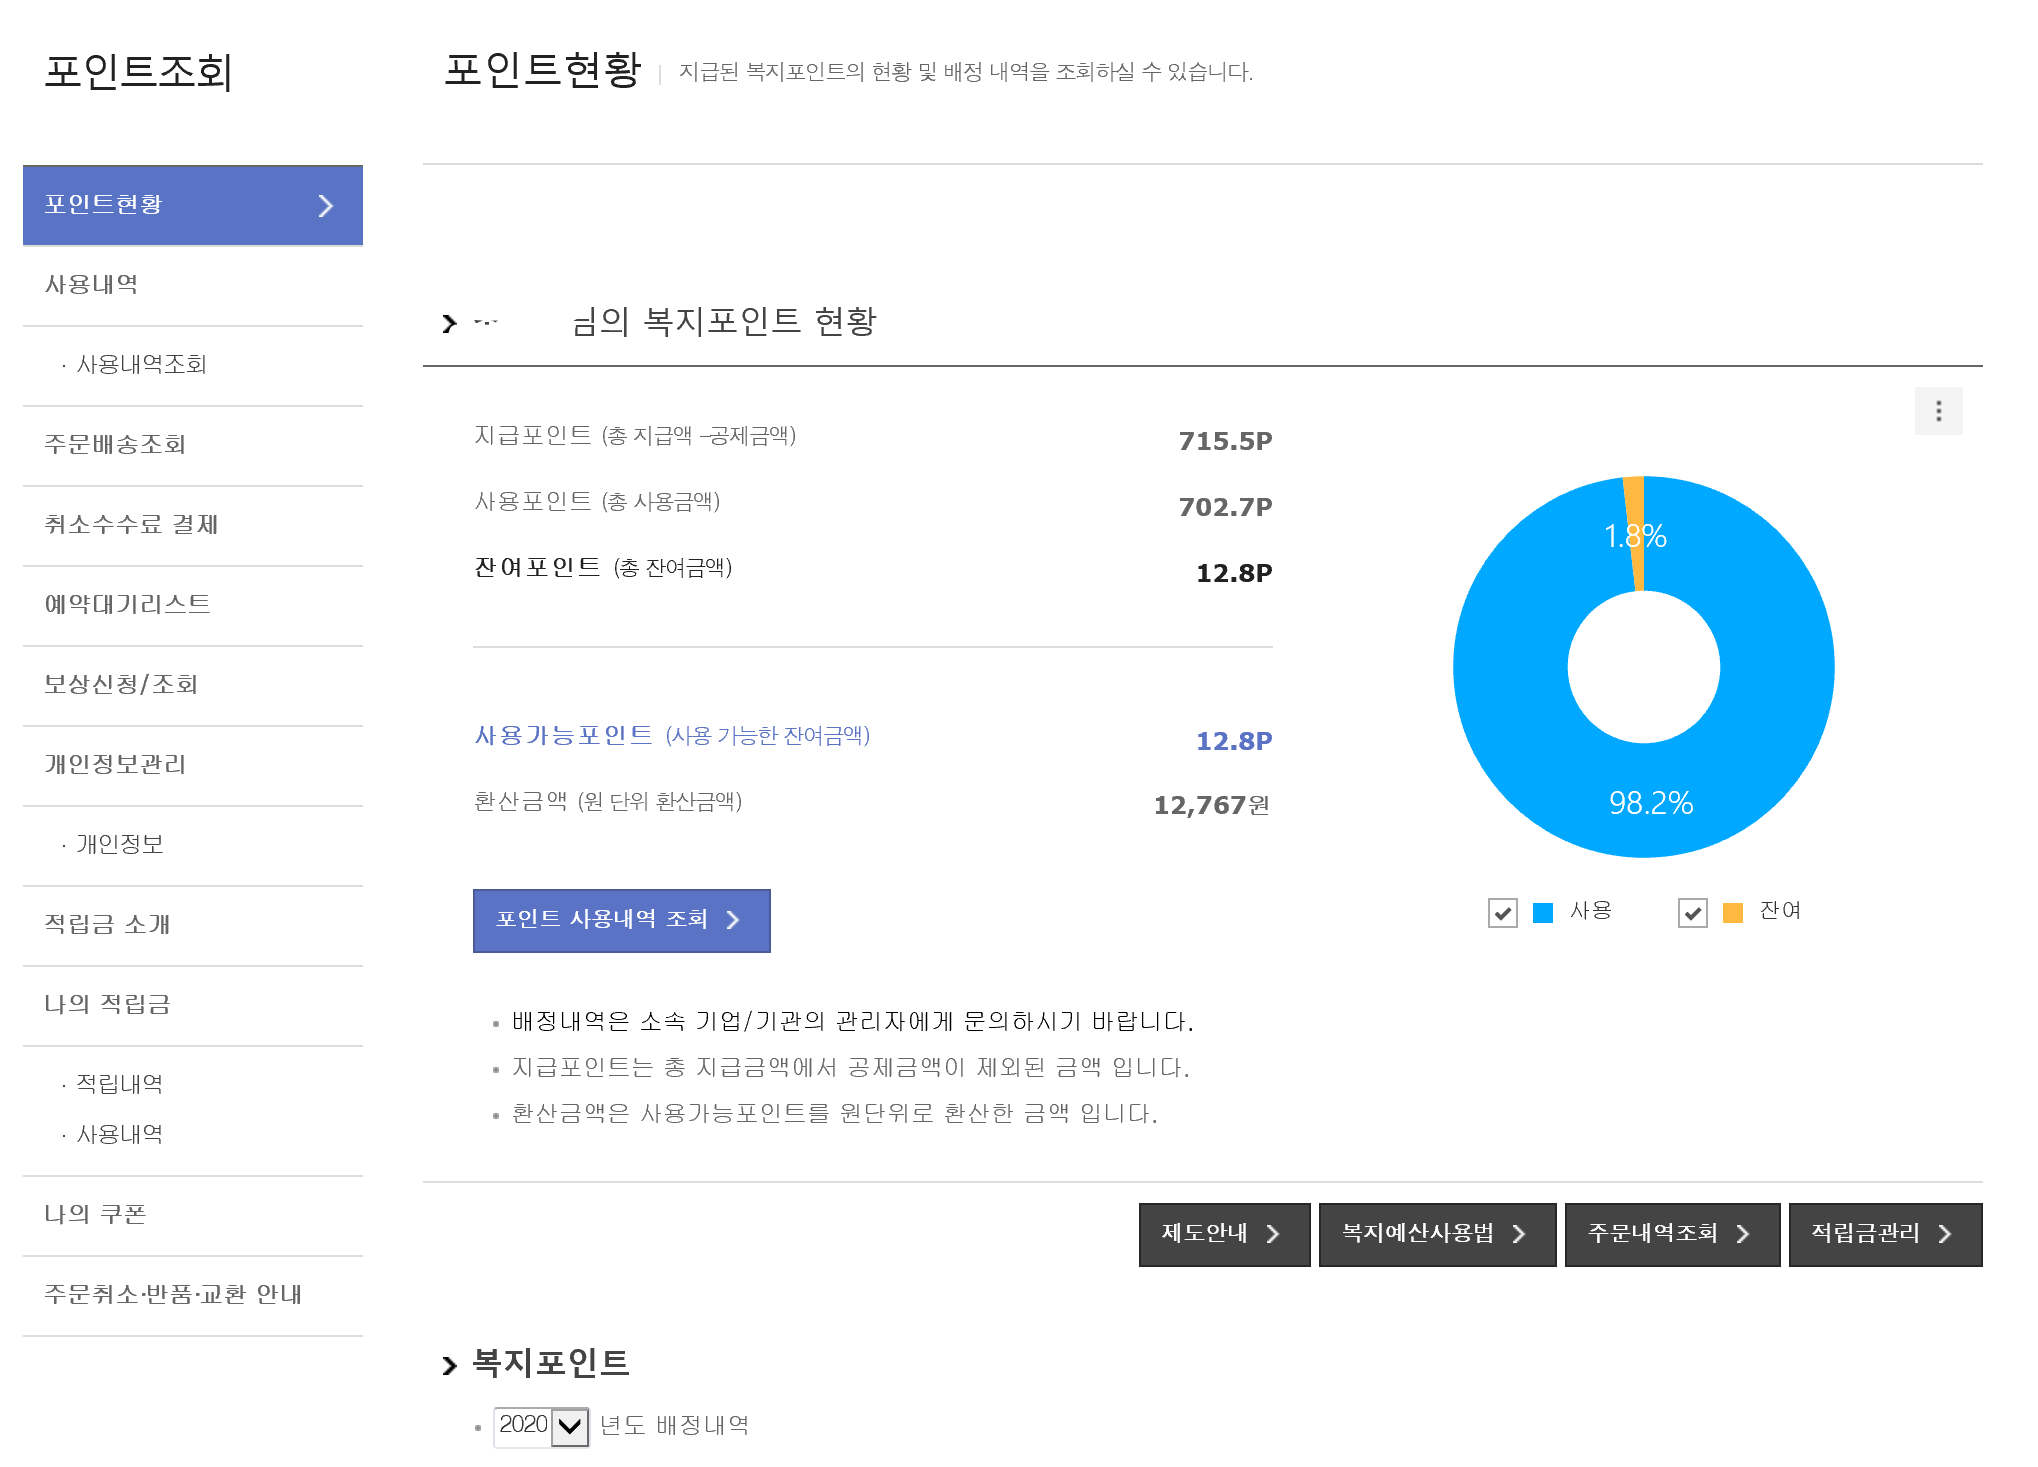Click 포인트 사용내역 조회 button
The width and height of the screenshot is (2038, 1467).
click(621, 920)
